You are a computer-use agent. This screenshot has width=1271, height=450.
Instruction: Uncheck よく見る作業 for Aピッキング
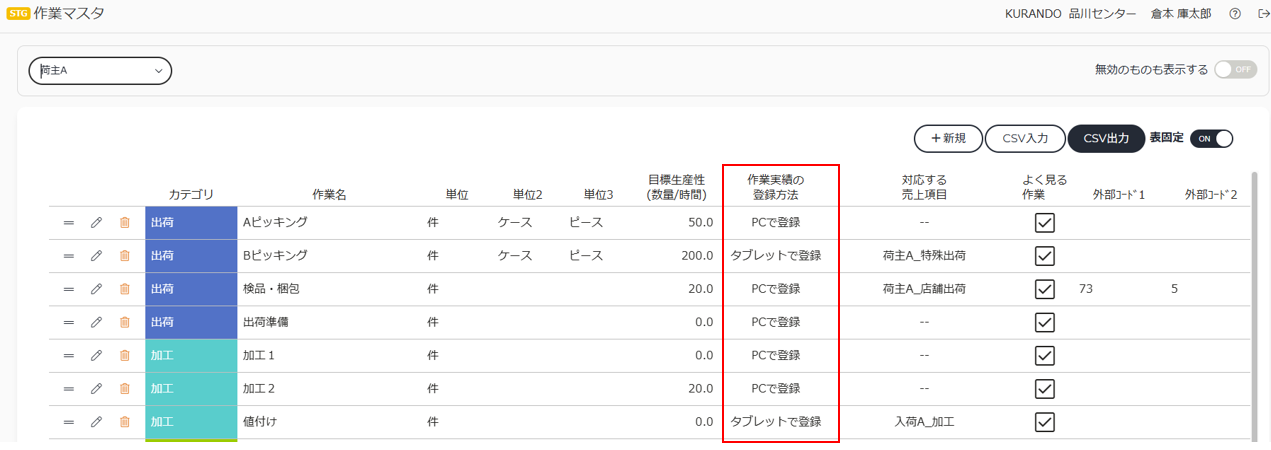[x=1045, y=222]
